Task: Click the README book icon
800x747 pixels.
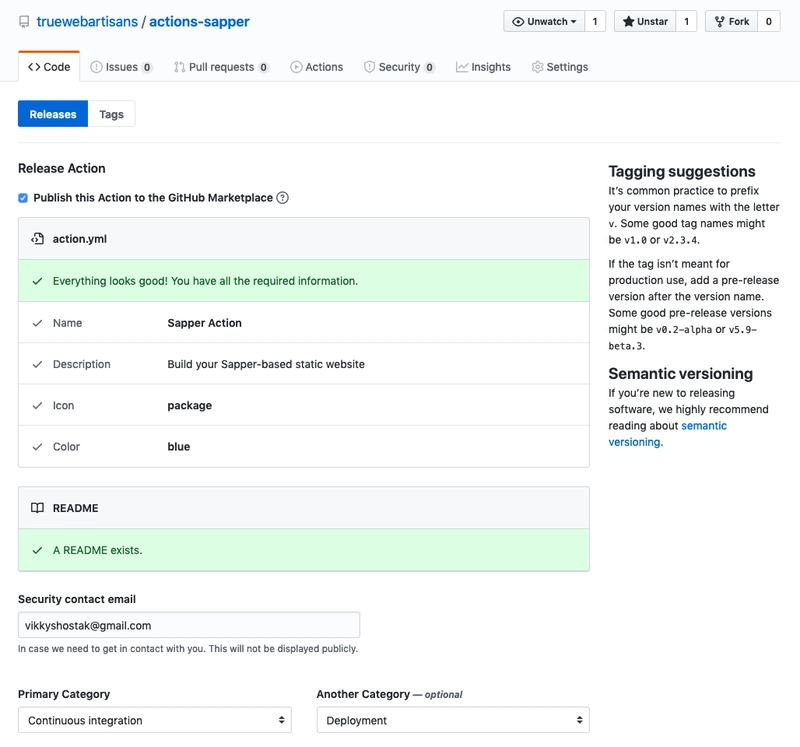Action: click(37, 508)
